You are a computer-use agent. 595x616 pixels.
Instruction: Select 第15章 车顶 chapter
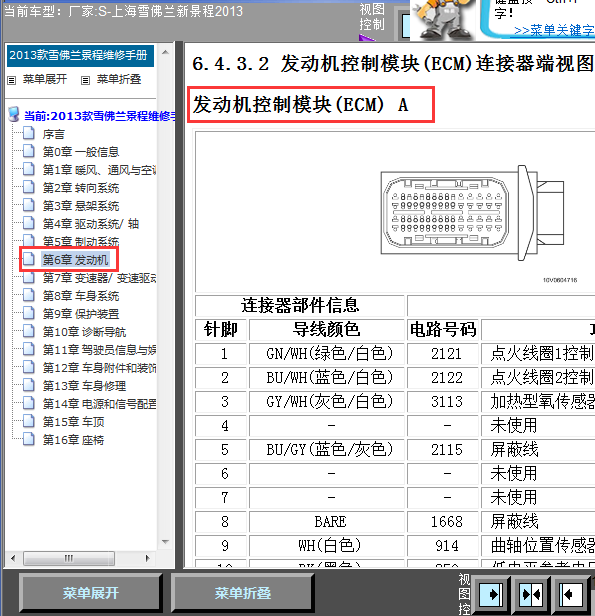(73, 422)
